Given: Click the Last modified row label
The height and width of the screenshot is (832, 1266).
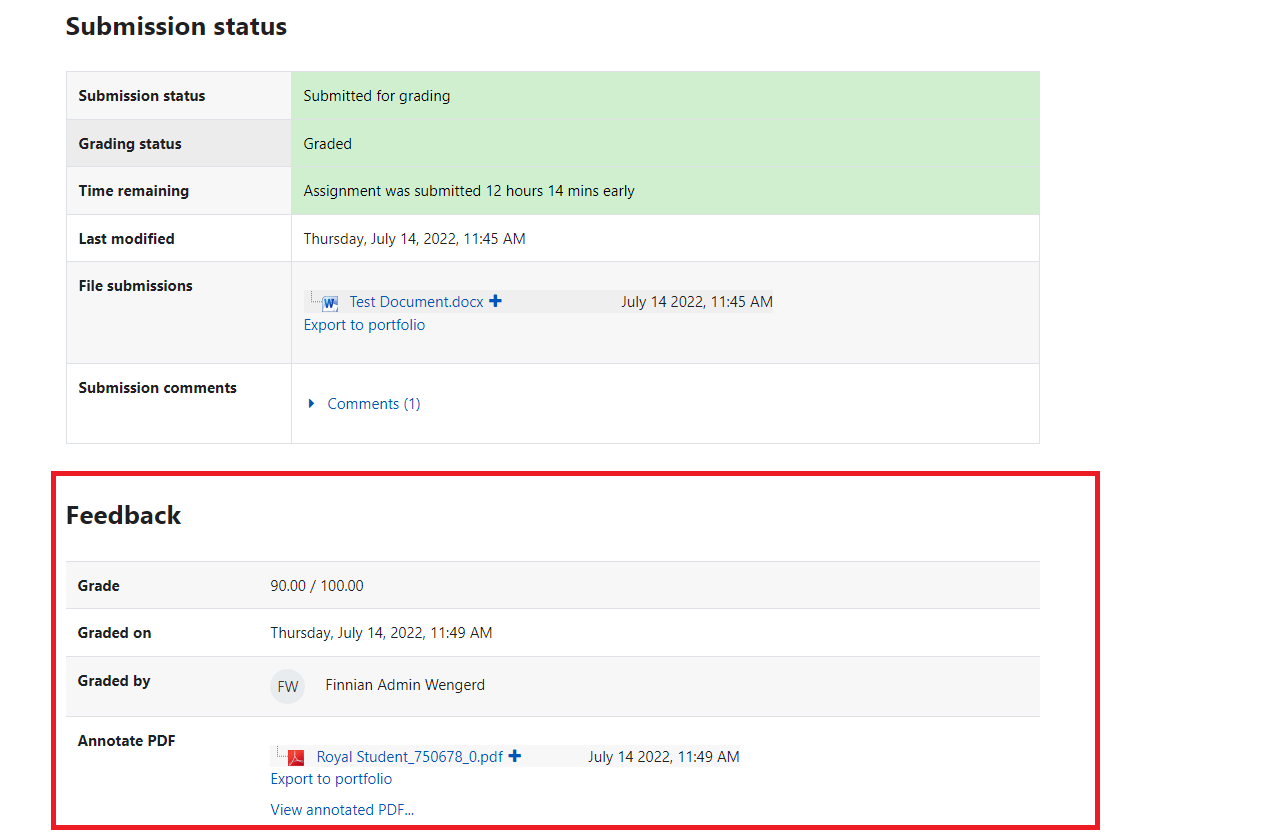Looking at the screenshot, I should pos(127,239).
